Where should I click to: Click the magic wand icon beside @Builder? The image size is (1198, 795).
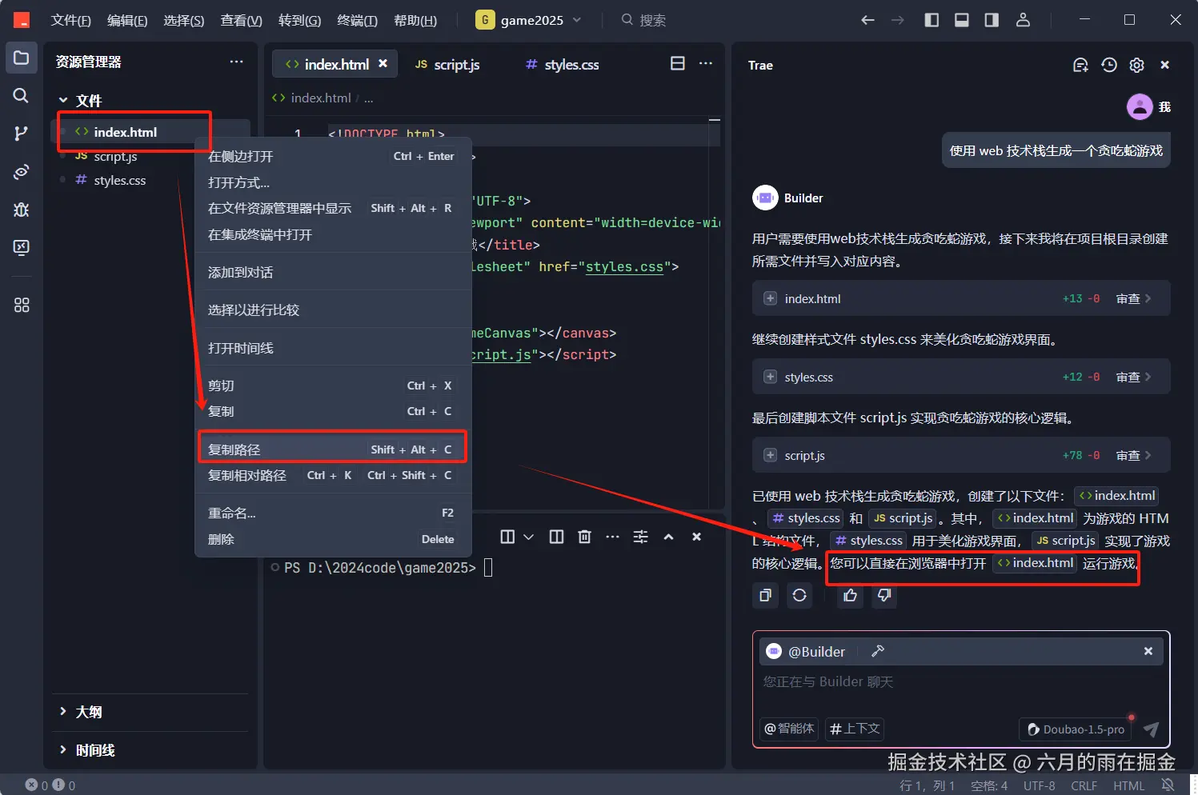(x=878, y=651)
